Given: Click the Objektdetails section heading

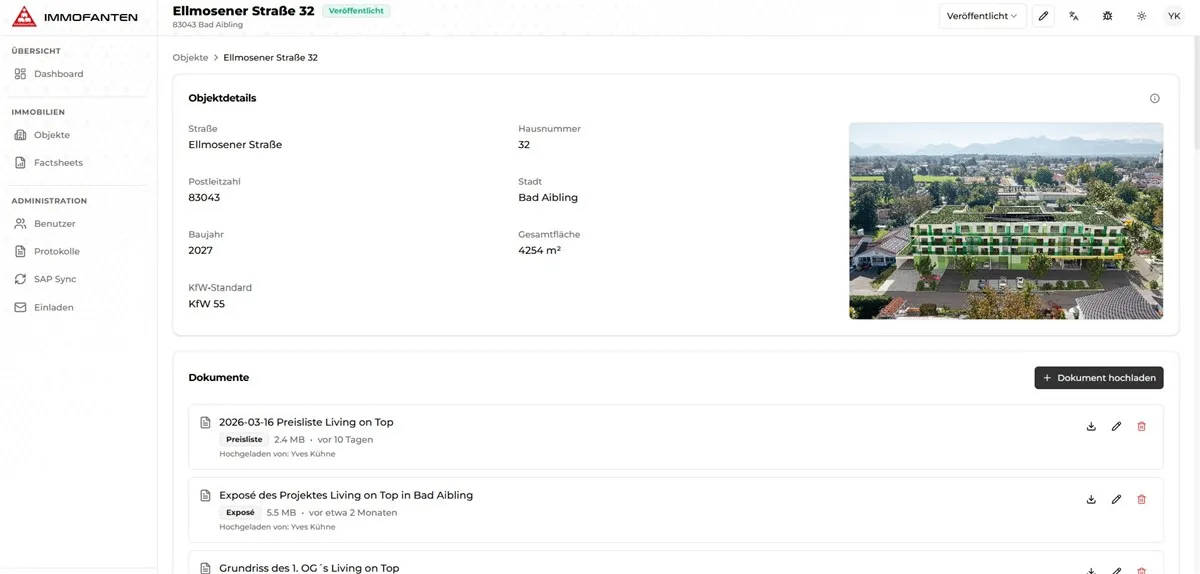Looking at the screenshot, I should point(222,99).
